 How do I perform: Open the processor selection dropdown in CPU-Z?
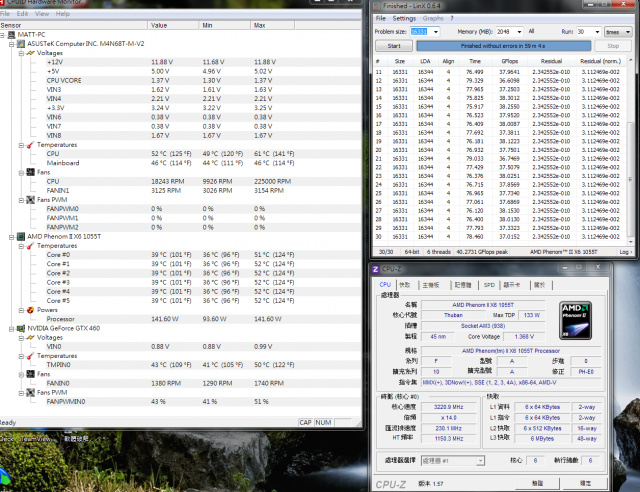tap(480, 461)
